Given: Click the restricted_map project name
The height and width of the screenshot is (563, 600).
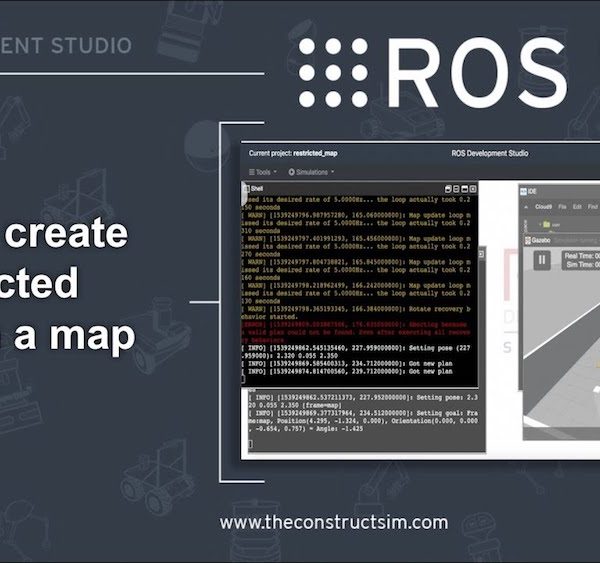Looking at the screenshot, I should [315, 153].
